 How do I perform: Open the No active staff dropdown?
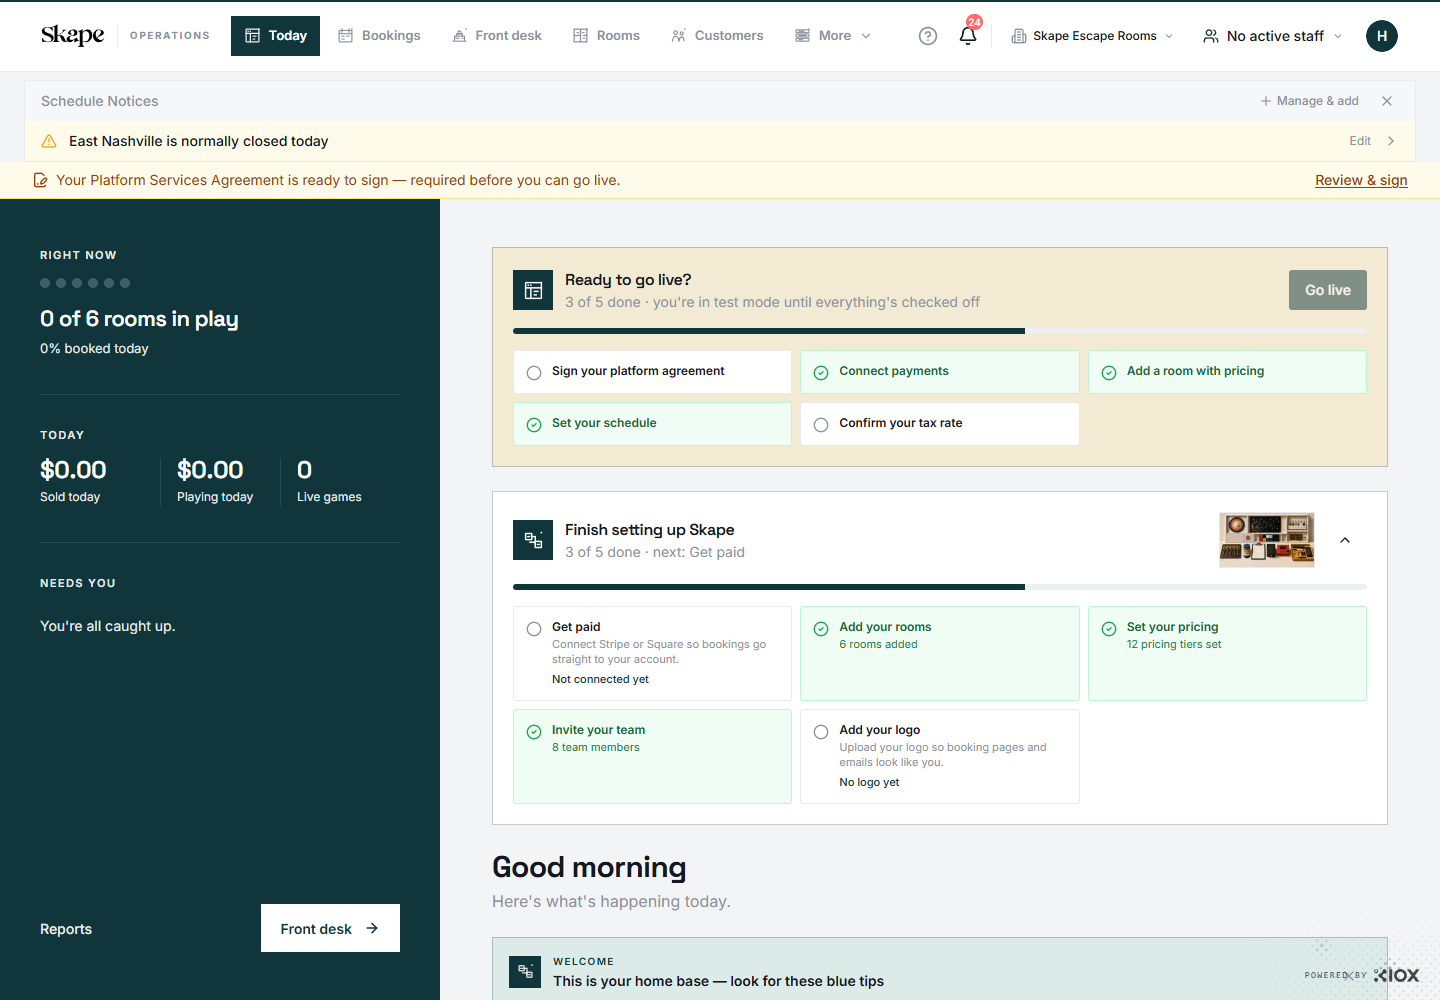[x=1272, y=36]
